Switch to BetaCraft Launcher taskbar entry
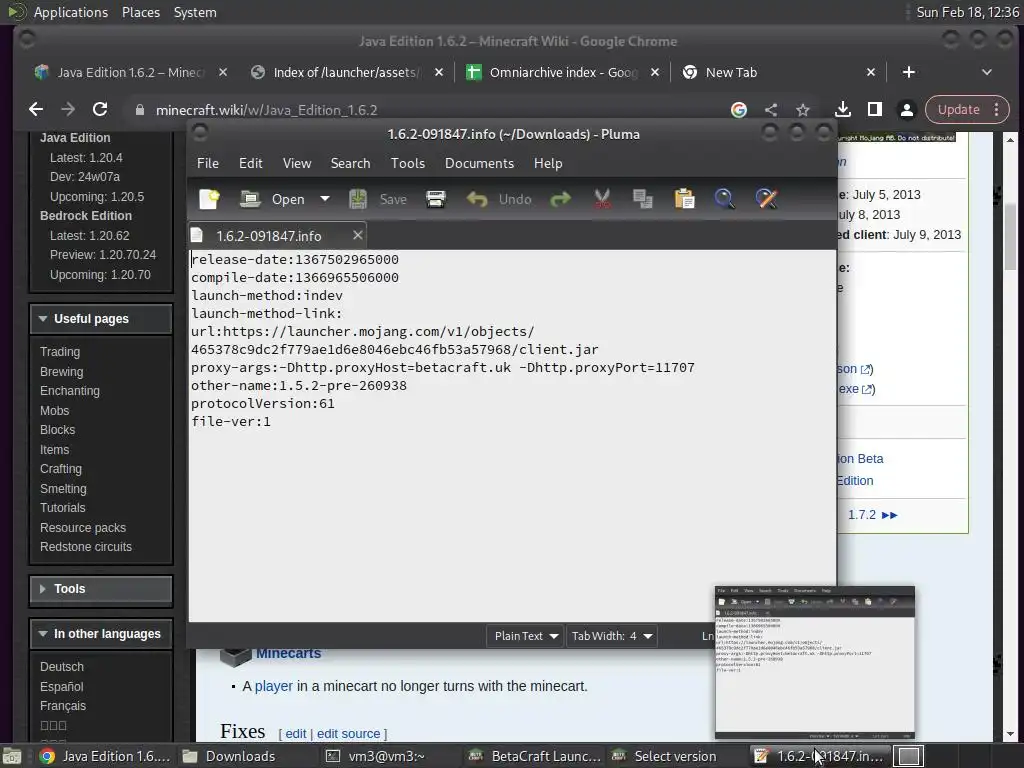The image size is (1024, 768). pos(534,756)
